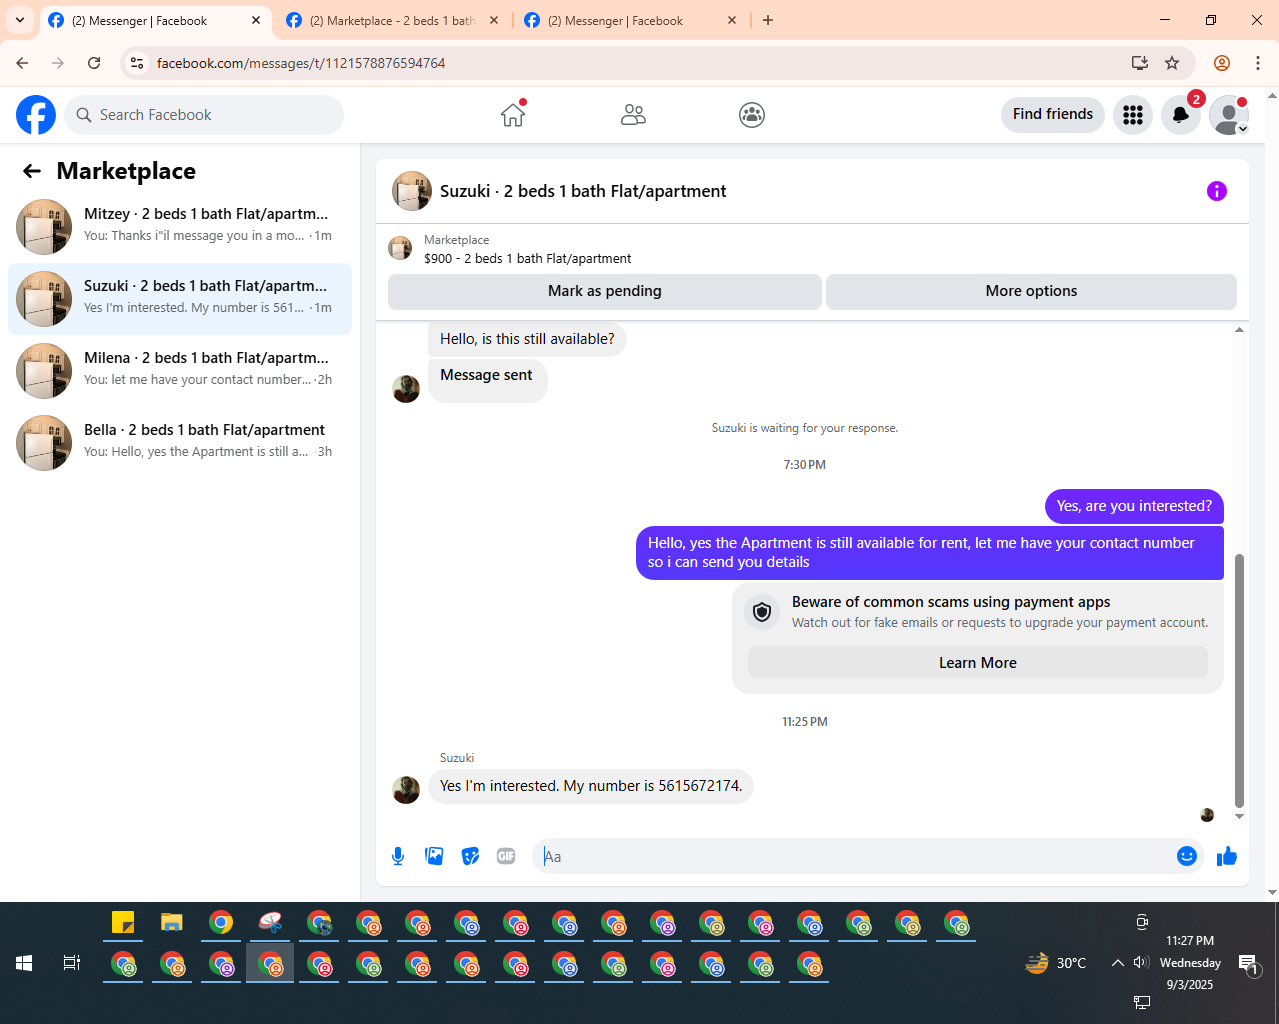Click the chat scrollbar thumb
1279x1024 pixels.
(1240, 680)
